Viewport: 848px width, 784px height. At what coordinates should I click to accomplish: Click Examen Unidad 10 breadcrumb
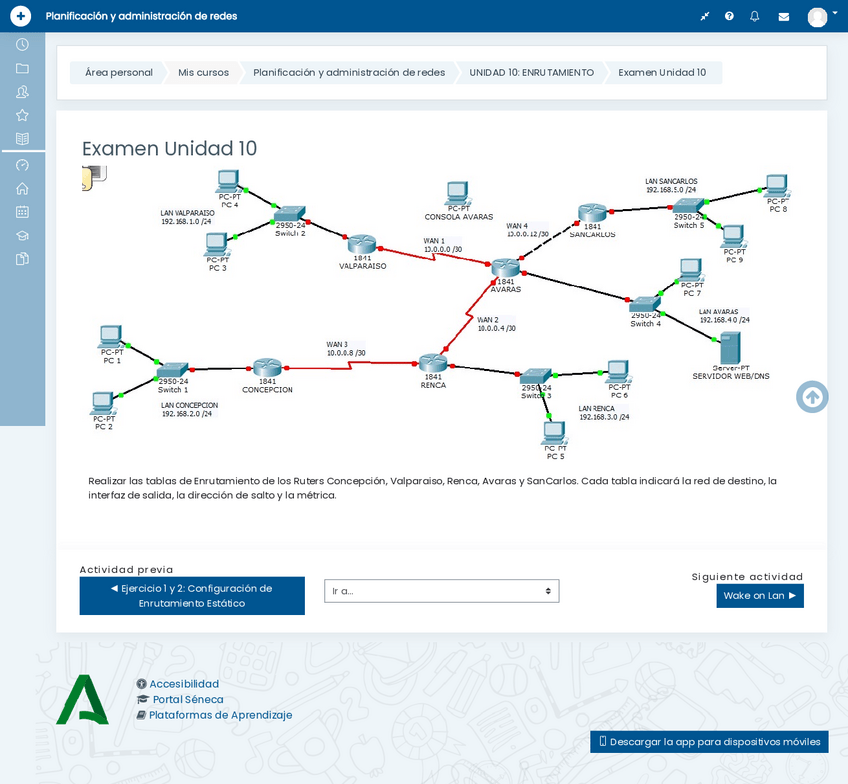662,72
